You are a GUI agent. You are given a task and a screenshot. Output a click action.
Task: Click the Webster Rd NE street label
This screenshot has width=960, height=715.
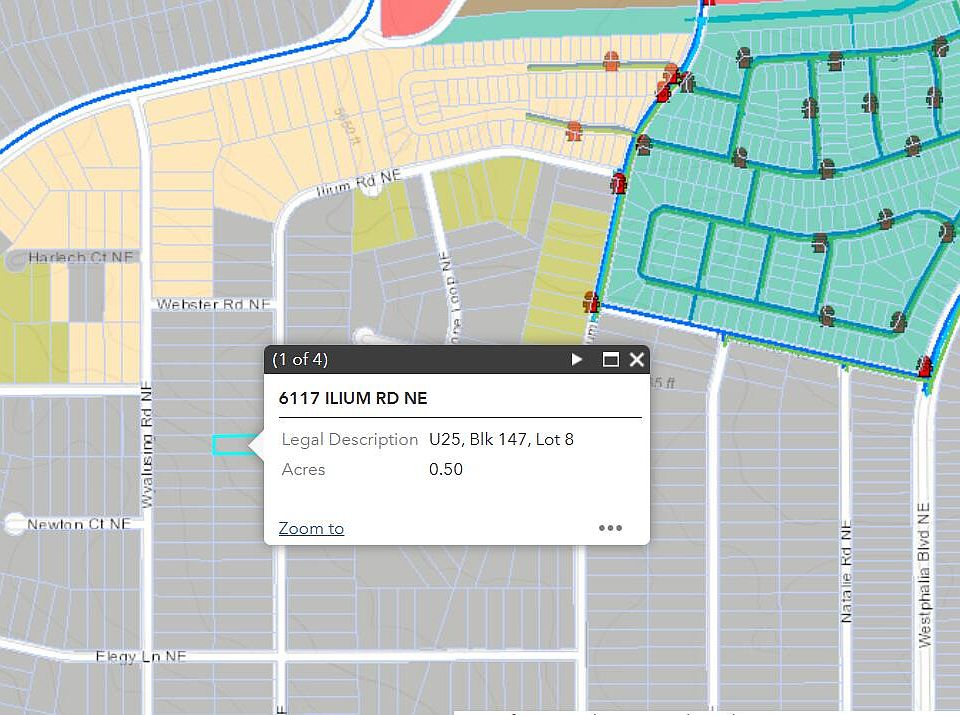(x=213, y=304)
